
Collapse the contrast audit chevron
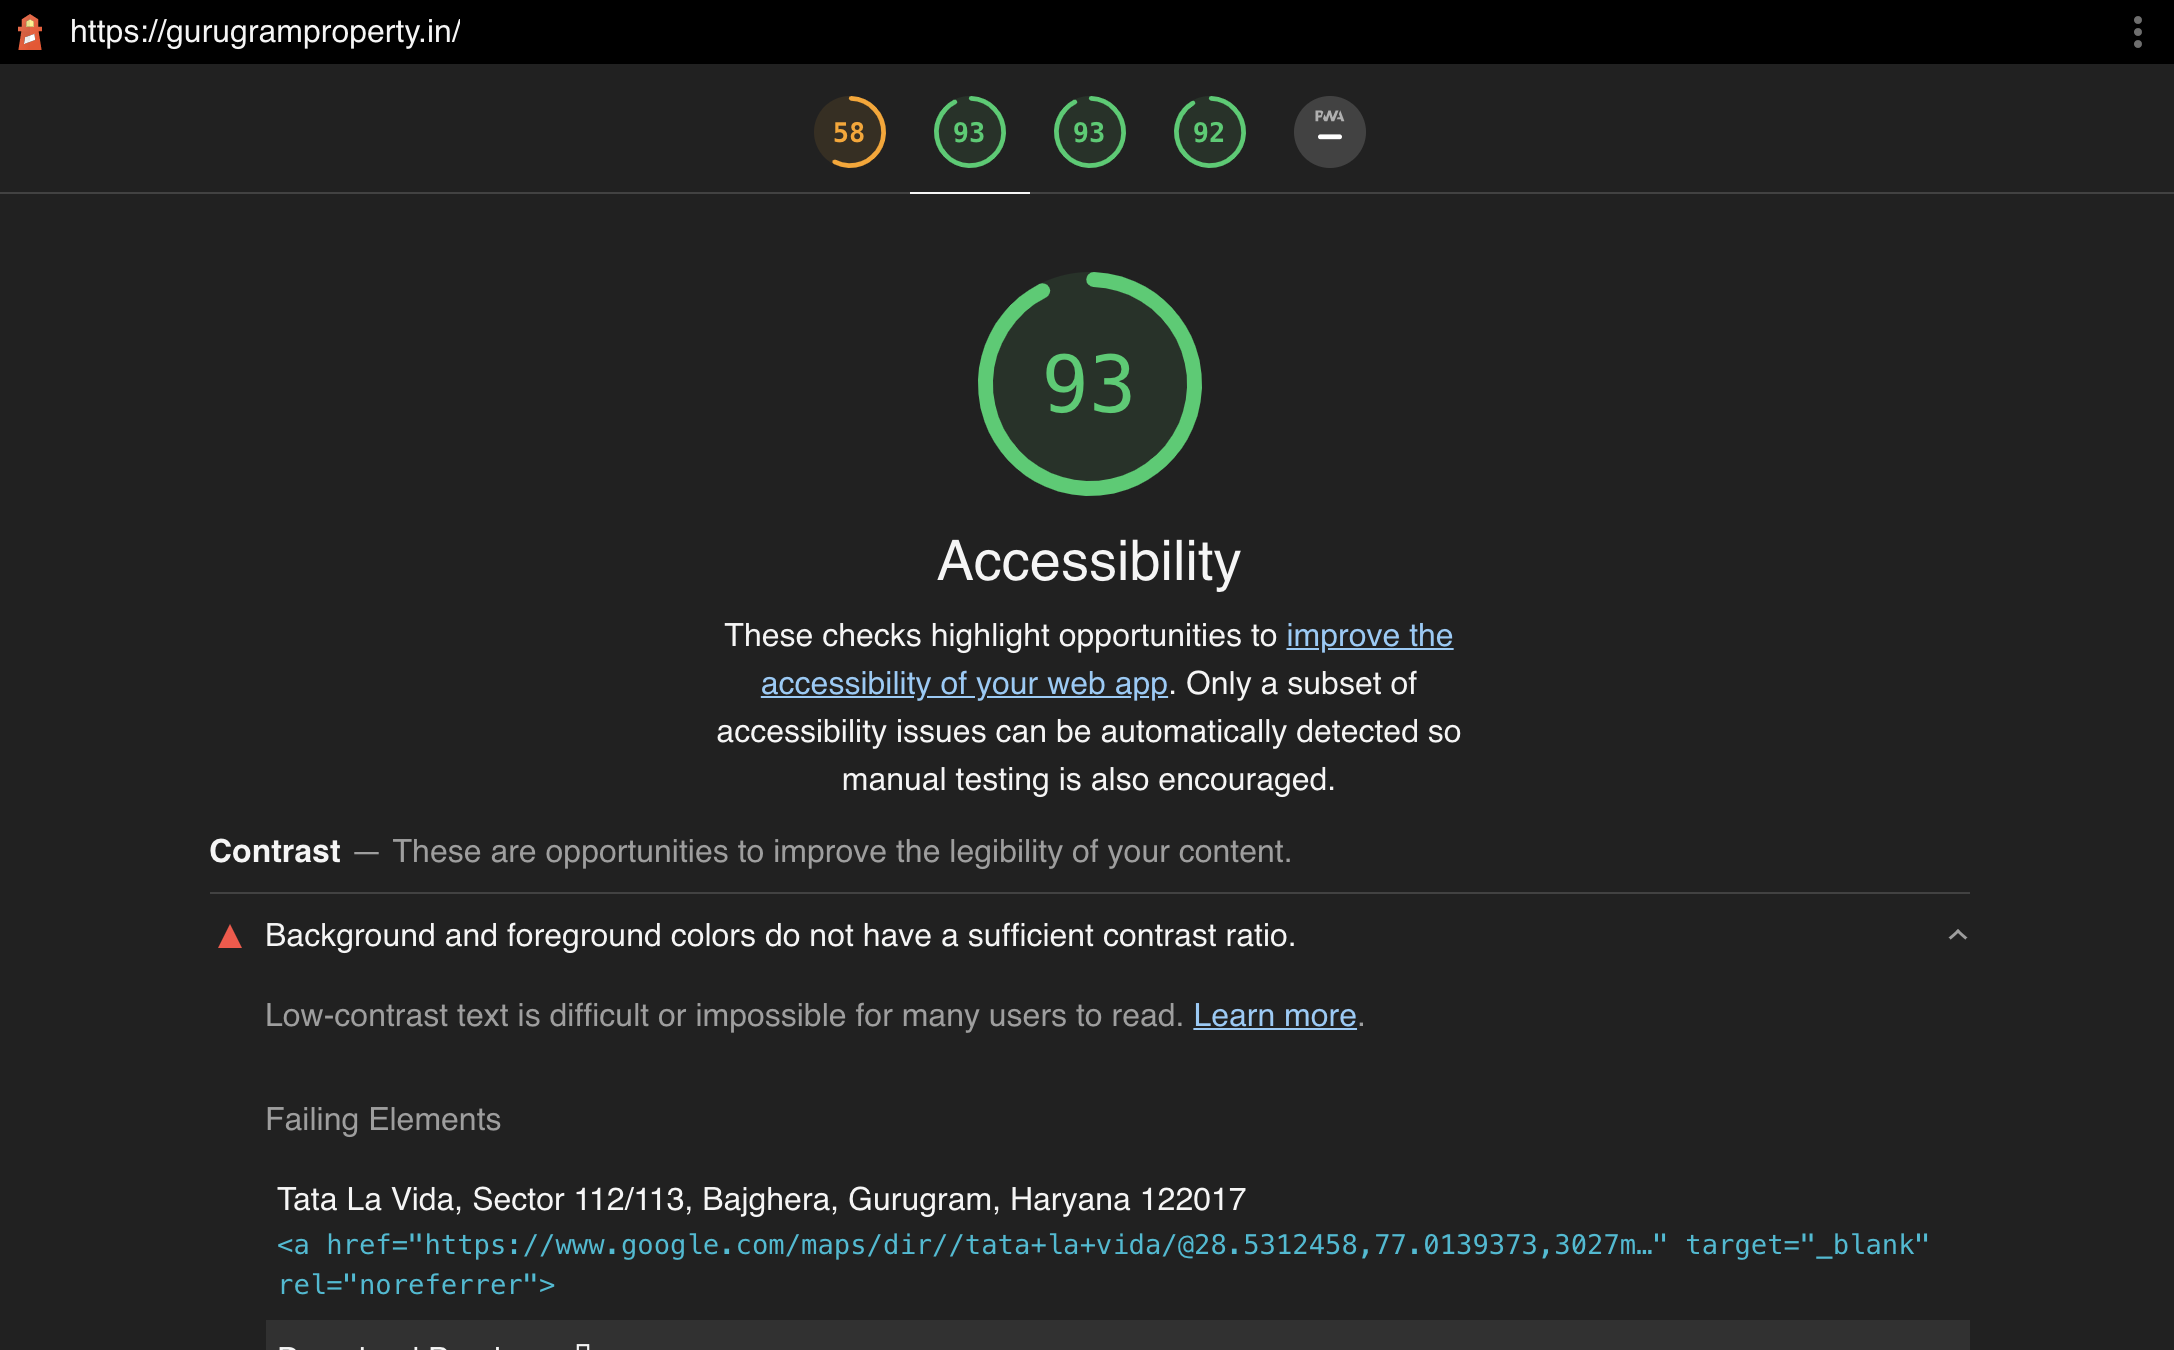(x=1957, y=935)
